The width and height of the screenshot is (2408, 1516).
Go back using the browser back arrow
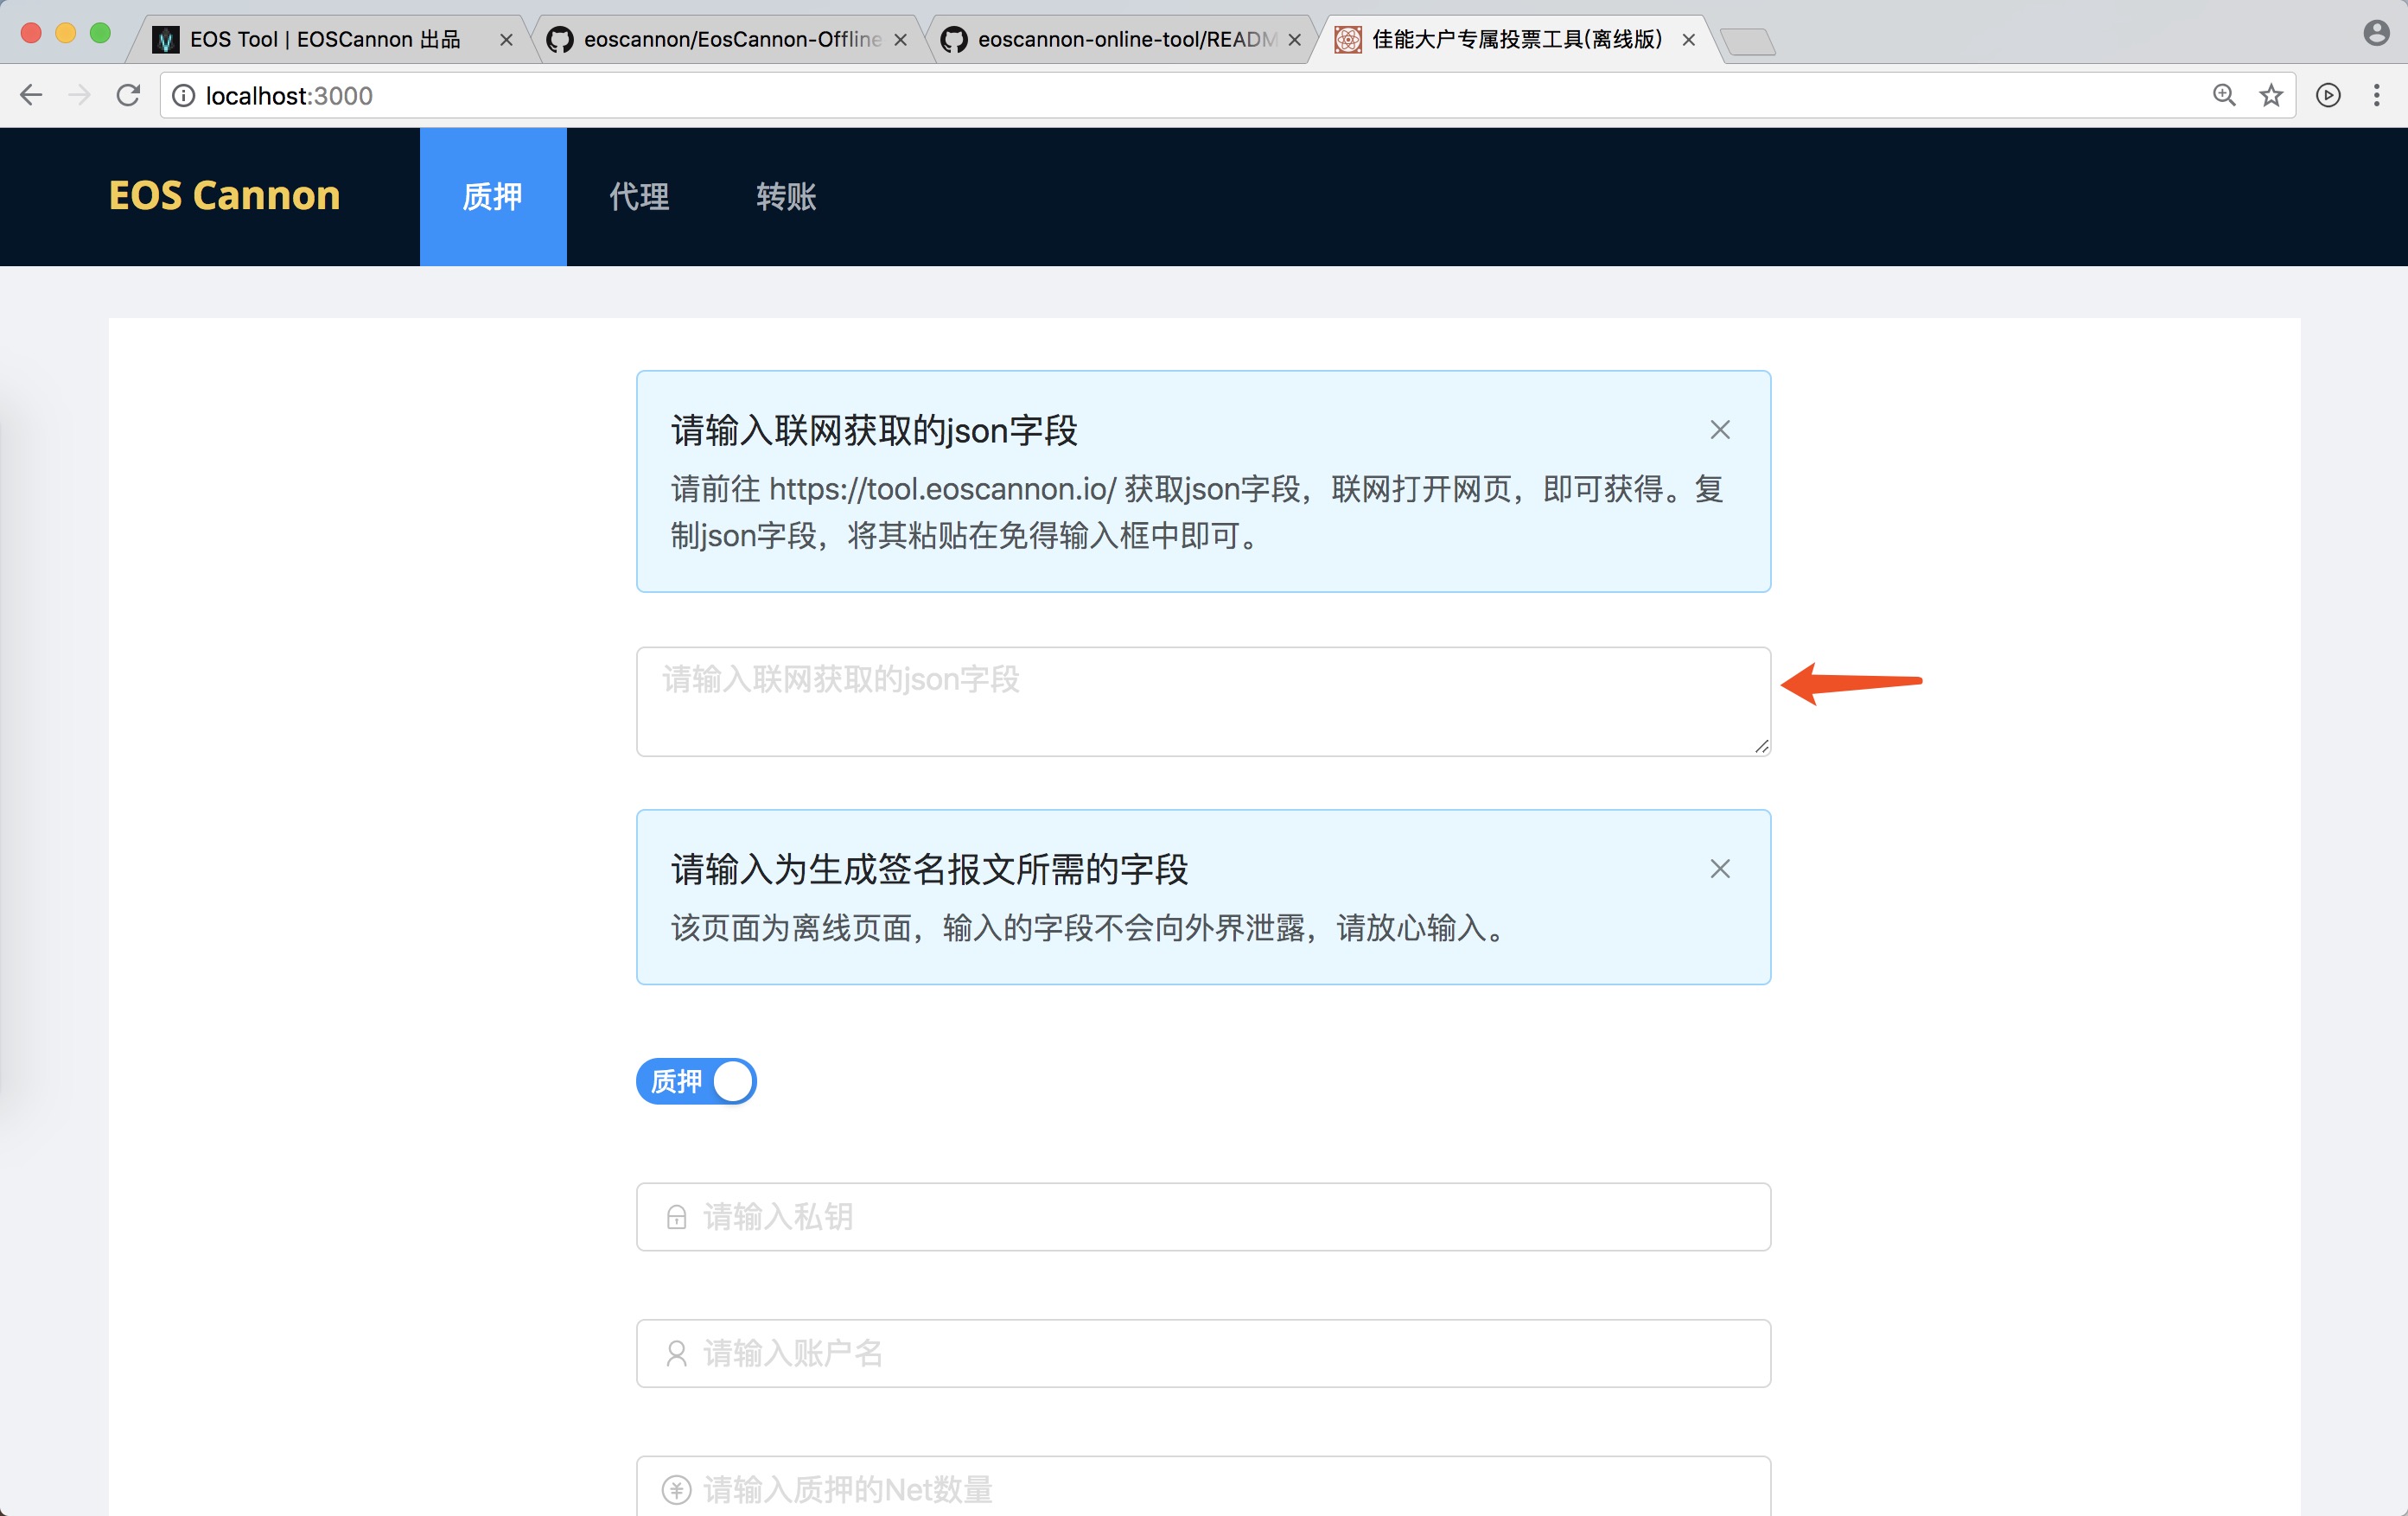(x=31, y=95)
